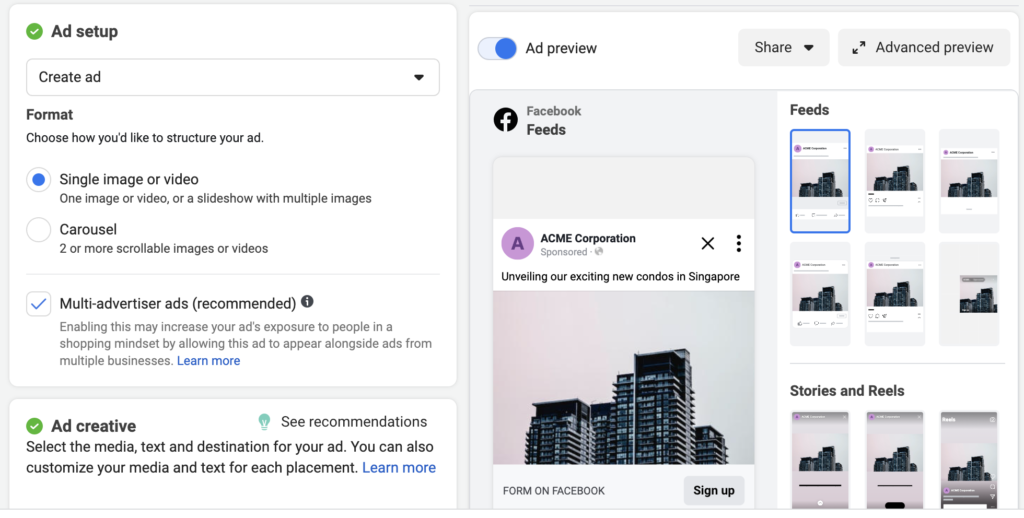Select the second Feeds thumbnail in top row
The width and height of the screenshot is (1024, 518).
point(895,182)
